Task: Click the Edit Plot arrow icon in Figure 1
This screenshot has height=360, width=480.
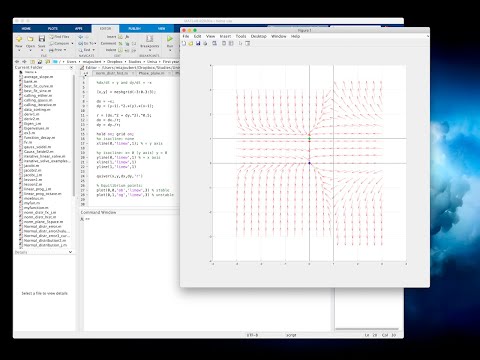Action: click(x=240, y=43)
